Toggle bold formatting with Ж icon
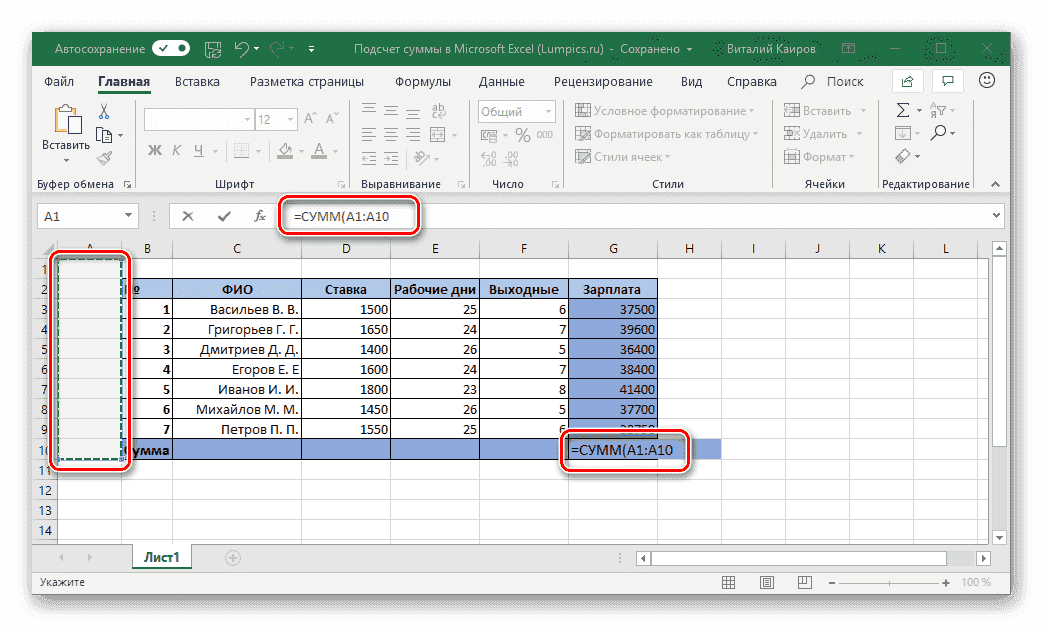Image resolution: width=1043 pixels, height=627 pixels. [154, 150]
